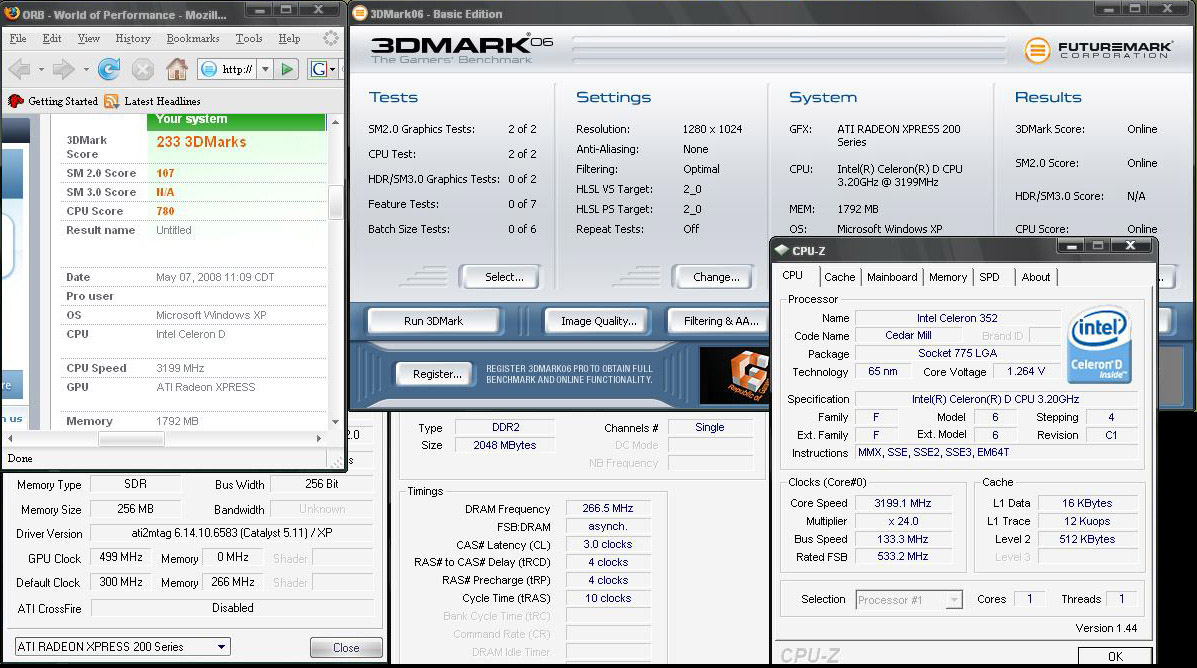
Task: Open URL bar history dropdown arrow
Action: tap(265, 69)
